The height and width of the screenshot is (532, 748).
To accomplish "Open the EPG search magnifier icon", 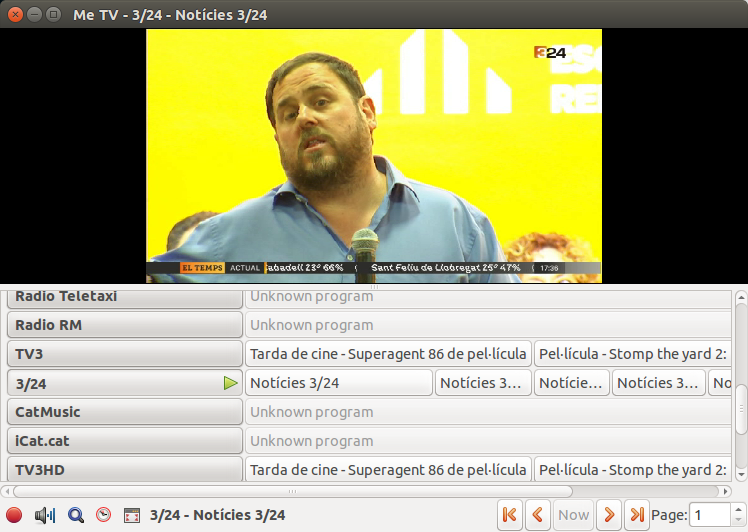I will click(x=75, y=515).
